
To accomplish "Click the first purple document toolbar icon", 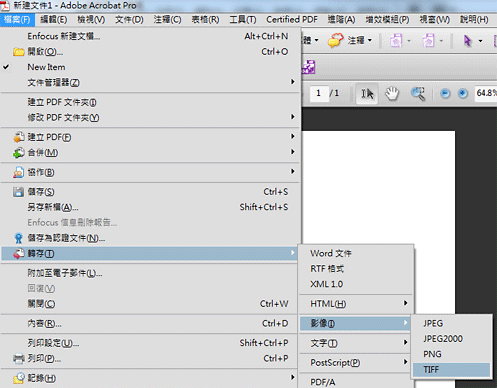I will pos(396,41).
